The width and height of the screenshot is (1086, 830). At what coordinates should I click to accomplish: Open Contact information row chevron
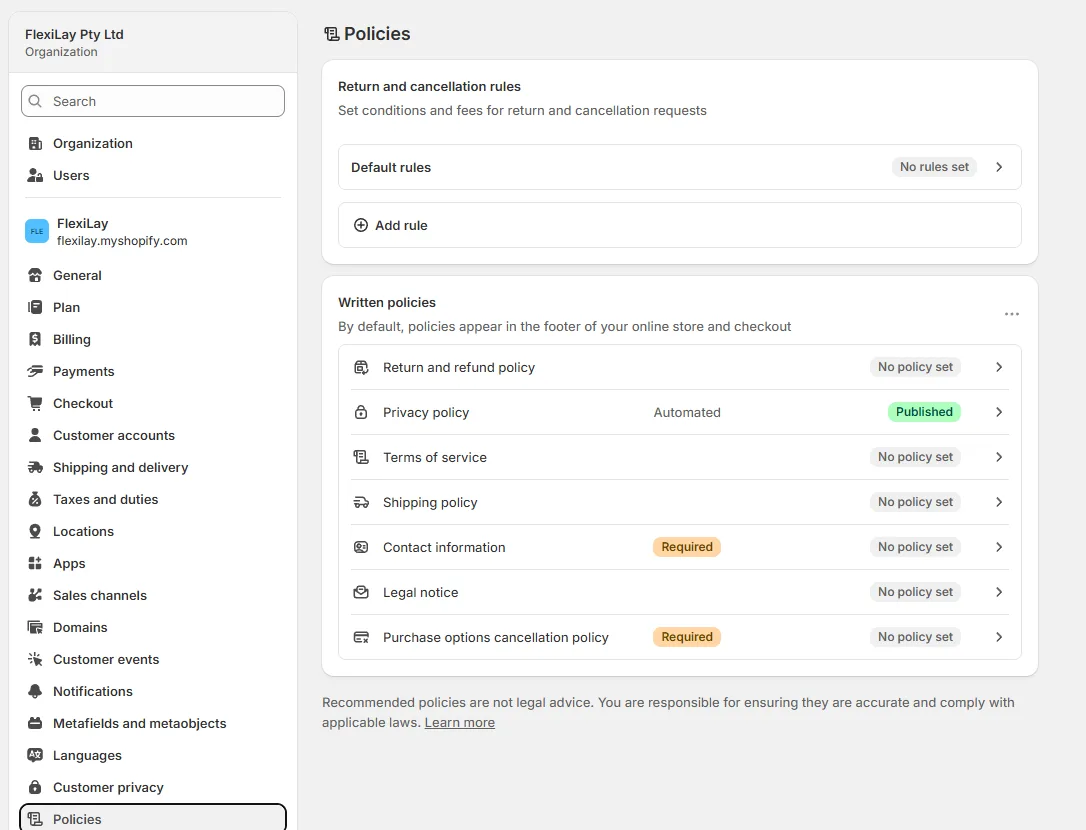point(999,547)
